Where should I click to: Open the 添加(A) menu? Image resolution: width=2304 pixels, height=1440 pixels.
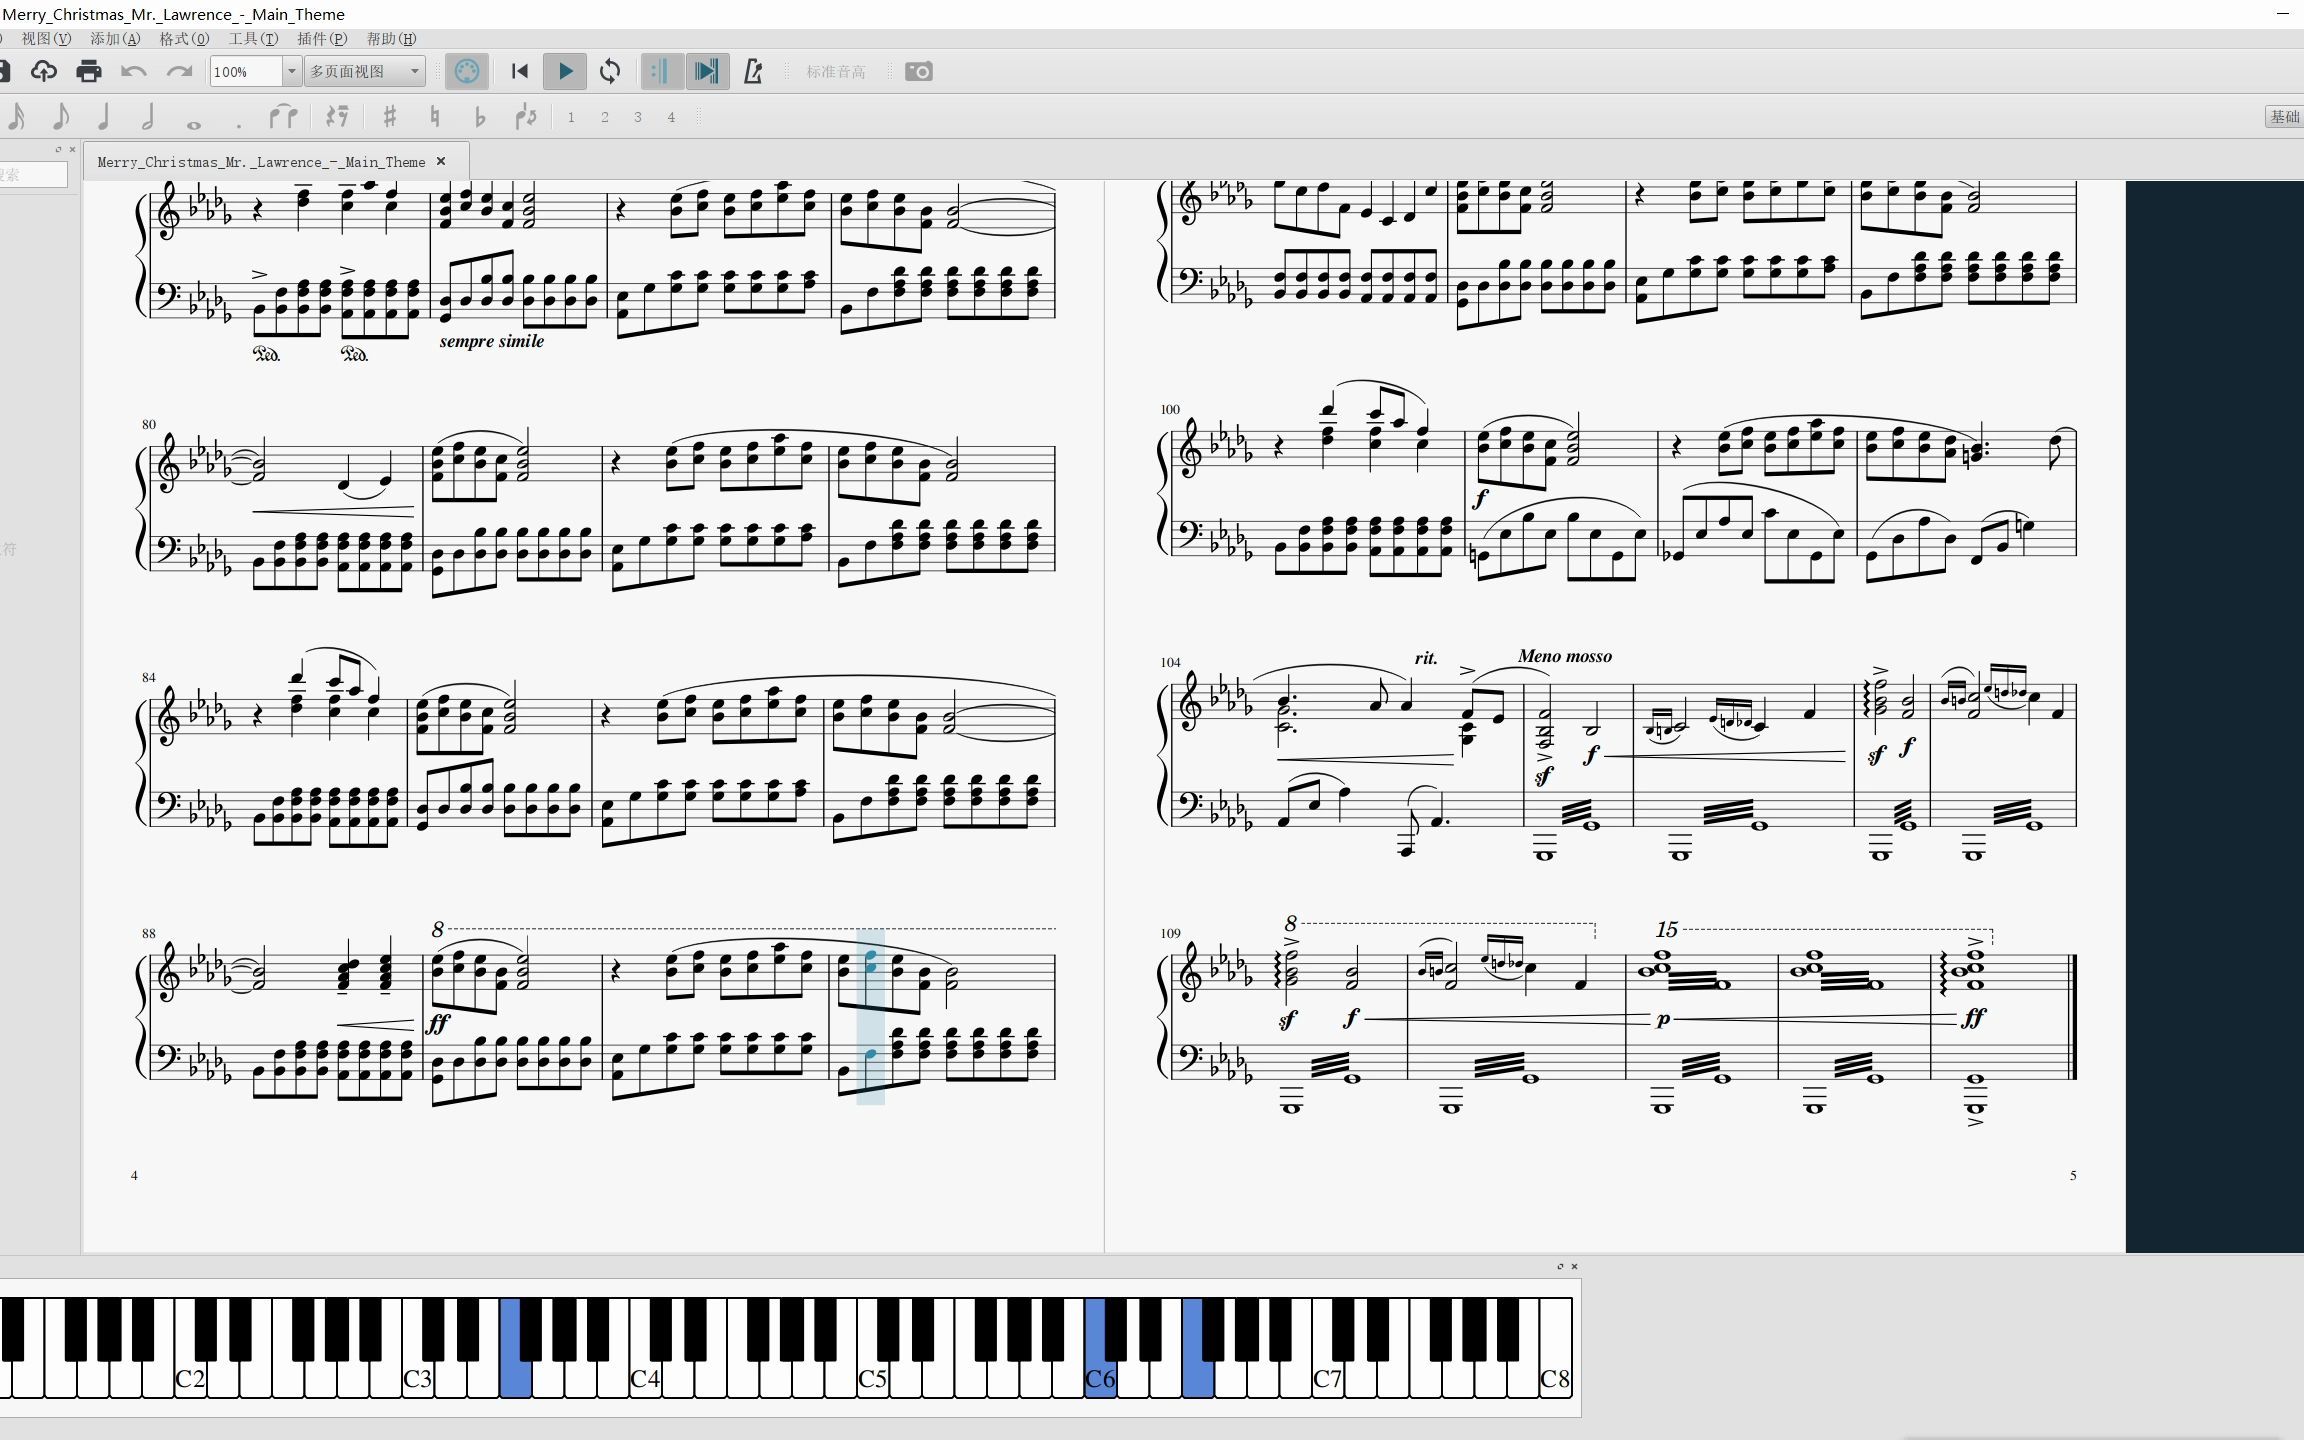[x=115, y=39]
